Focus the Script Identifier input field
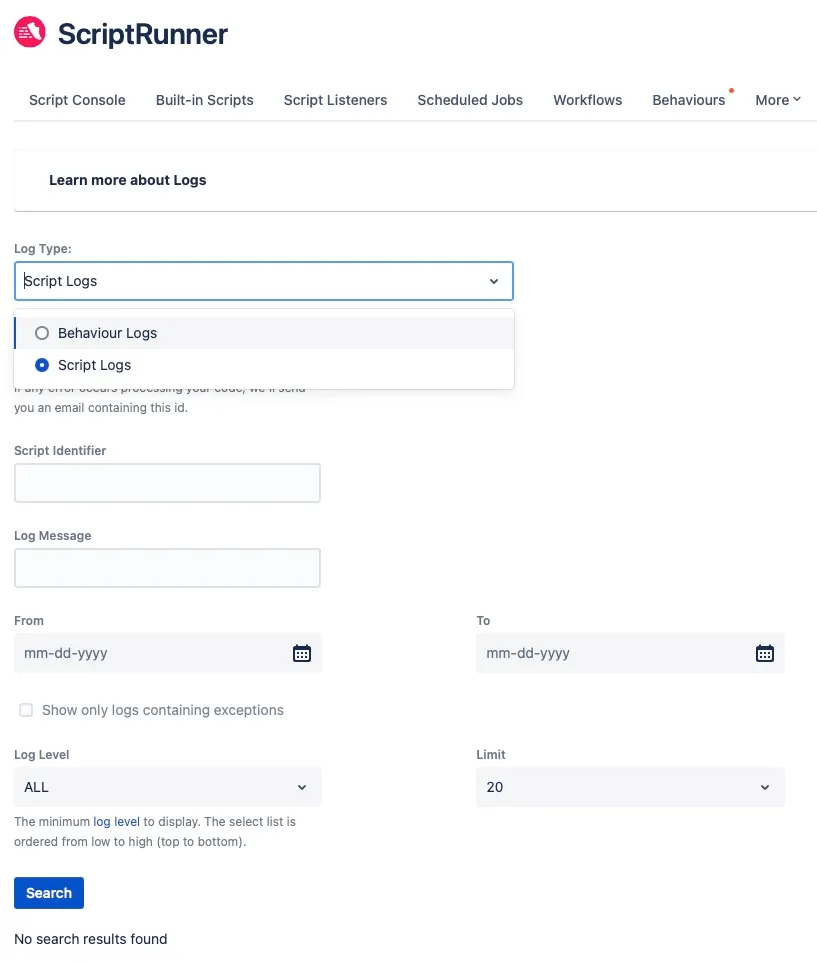 pos(167,483)
